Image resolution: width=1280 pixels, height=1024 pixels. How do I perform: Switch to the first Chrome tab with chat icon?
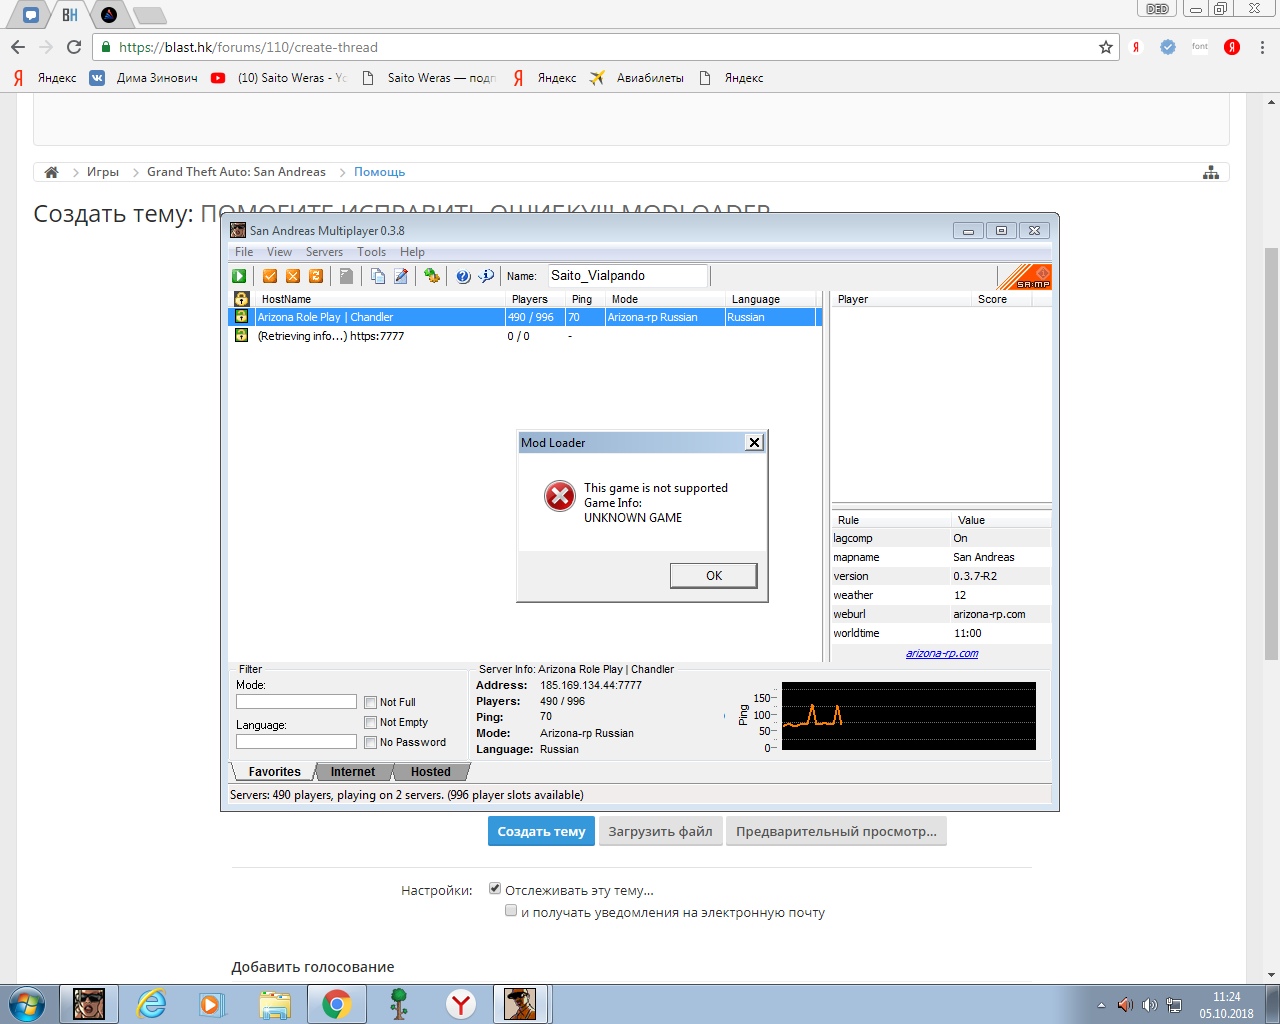31,14
